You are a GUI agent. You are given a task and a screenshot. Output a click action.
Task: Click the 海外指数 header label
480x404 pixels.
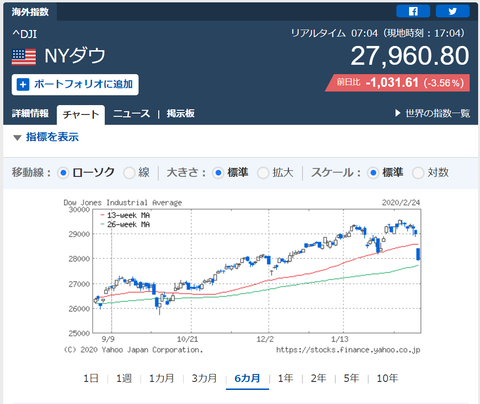[30, 12]
